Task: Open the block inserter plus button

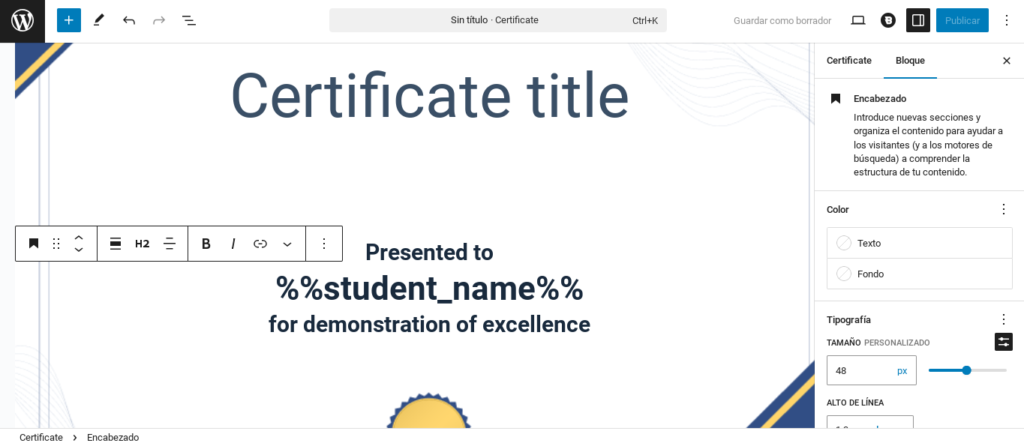Action: point(69,20)
